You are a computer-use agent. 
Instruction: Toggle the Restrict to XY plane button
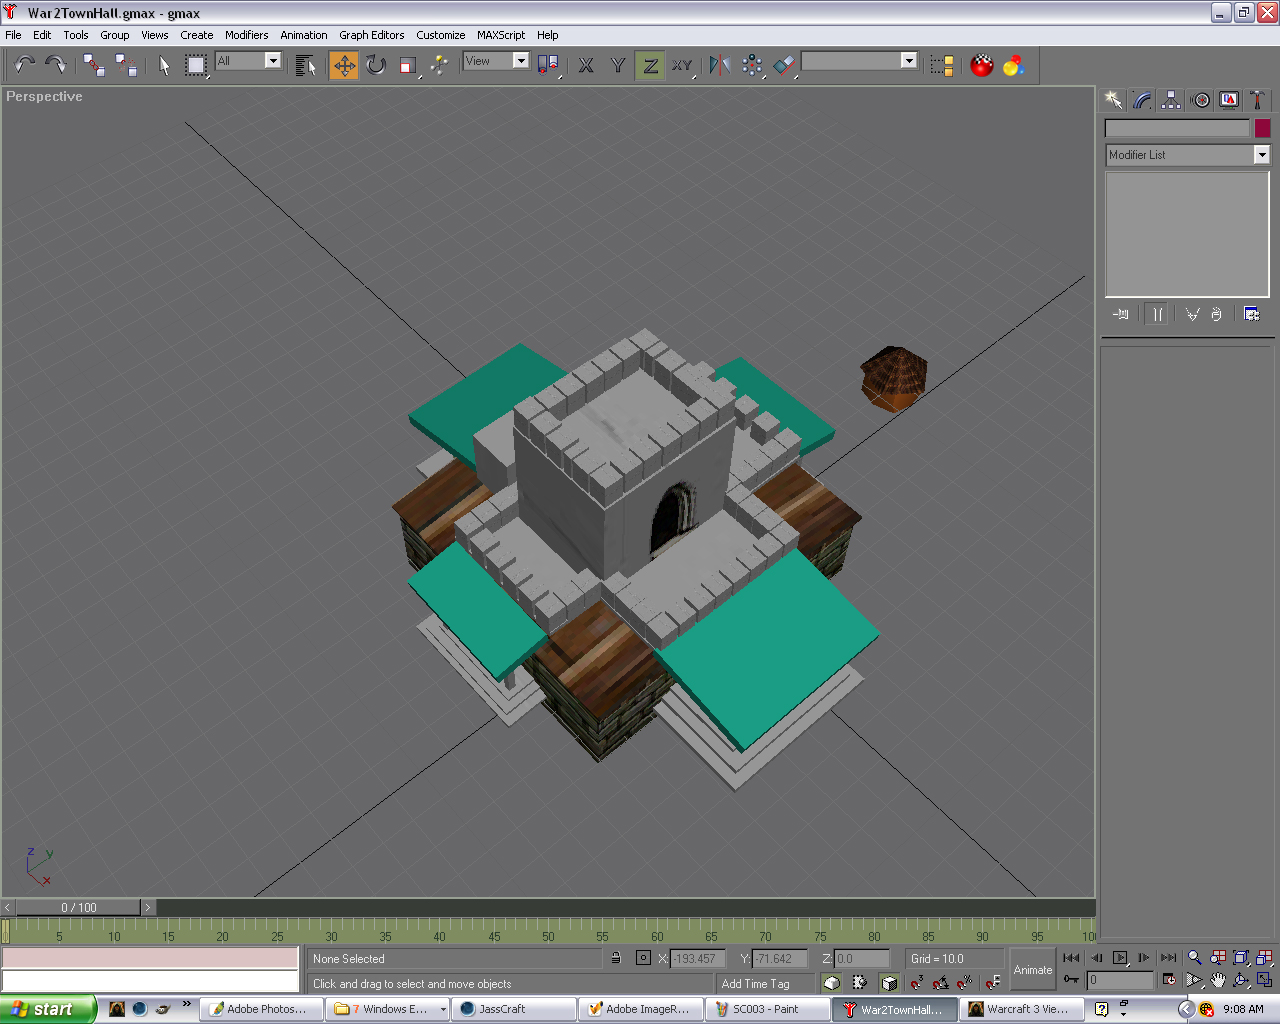click(682, 65)
